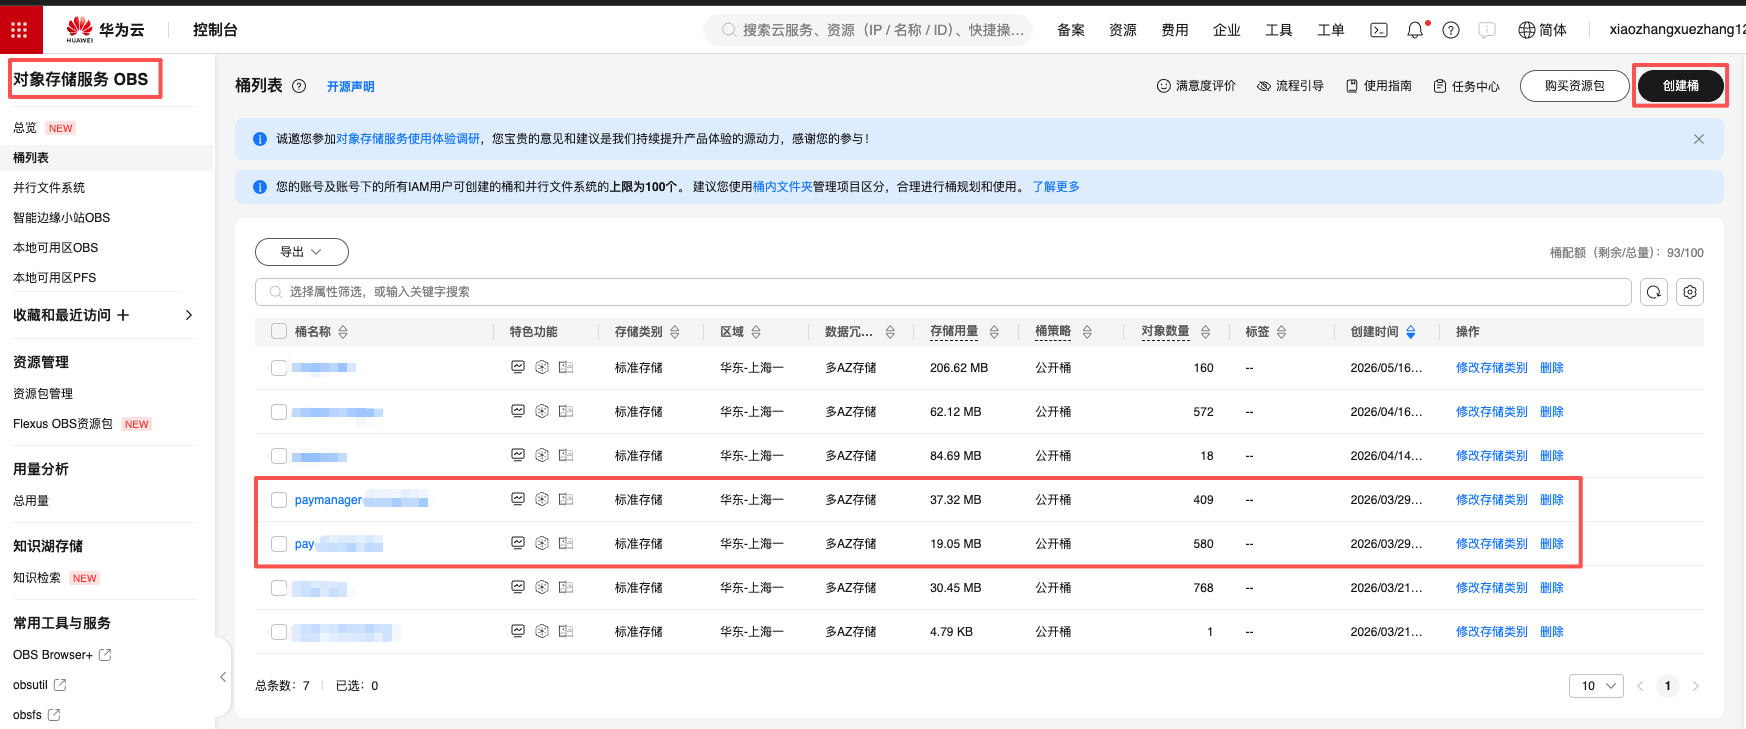Image resolution: width=1746 pixels, height=729 pixels.
Task: Open the feedback chat icon in top bar
Action: [1487, 30]
